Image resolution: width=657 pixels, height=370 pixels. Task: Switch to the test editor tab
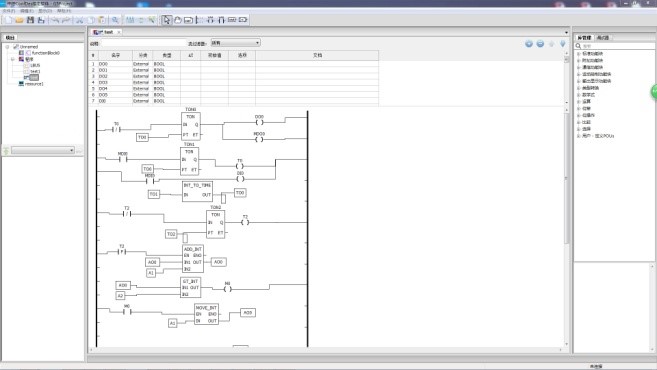[105, 32]
